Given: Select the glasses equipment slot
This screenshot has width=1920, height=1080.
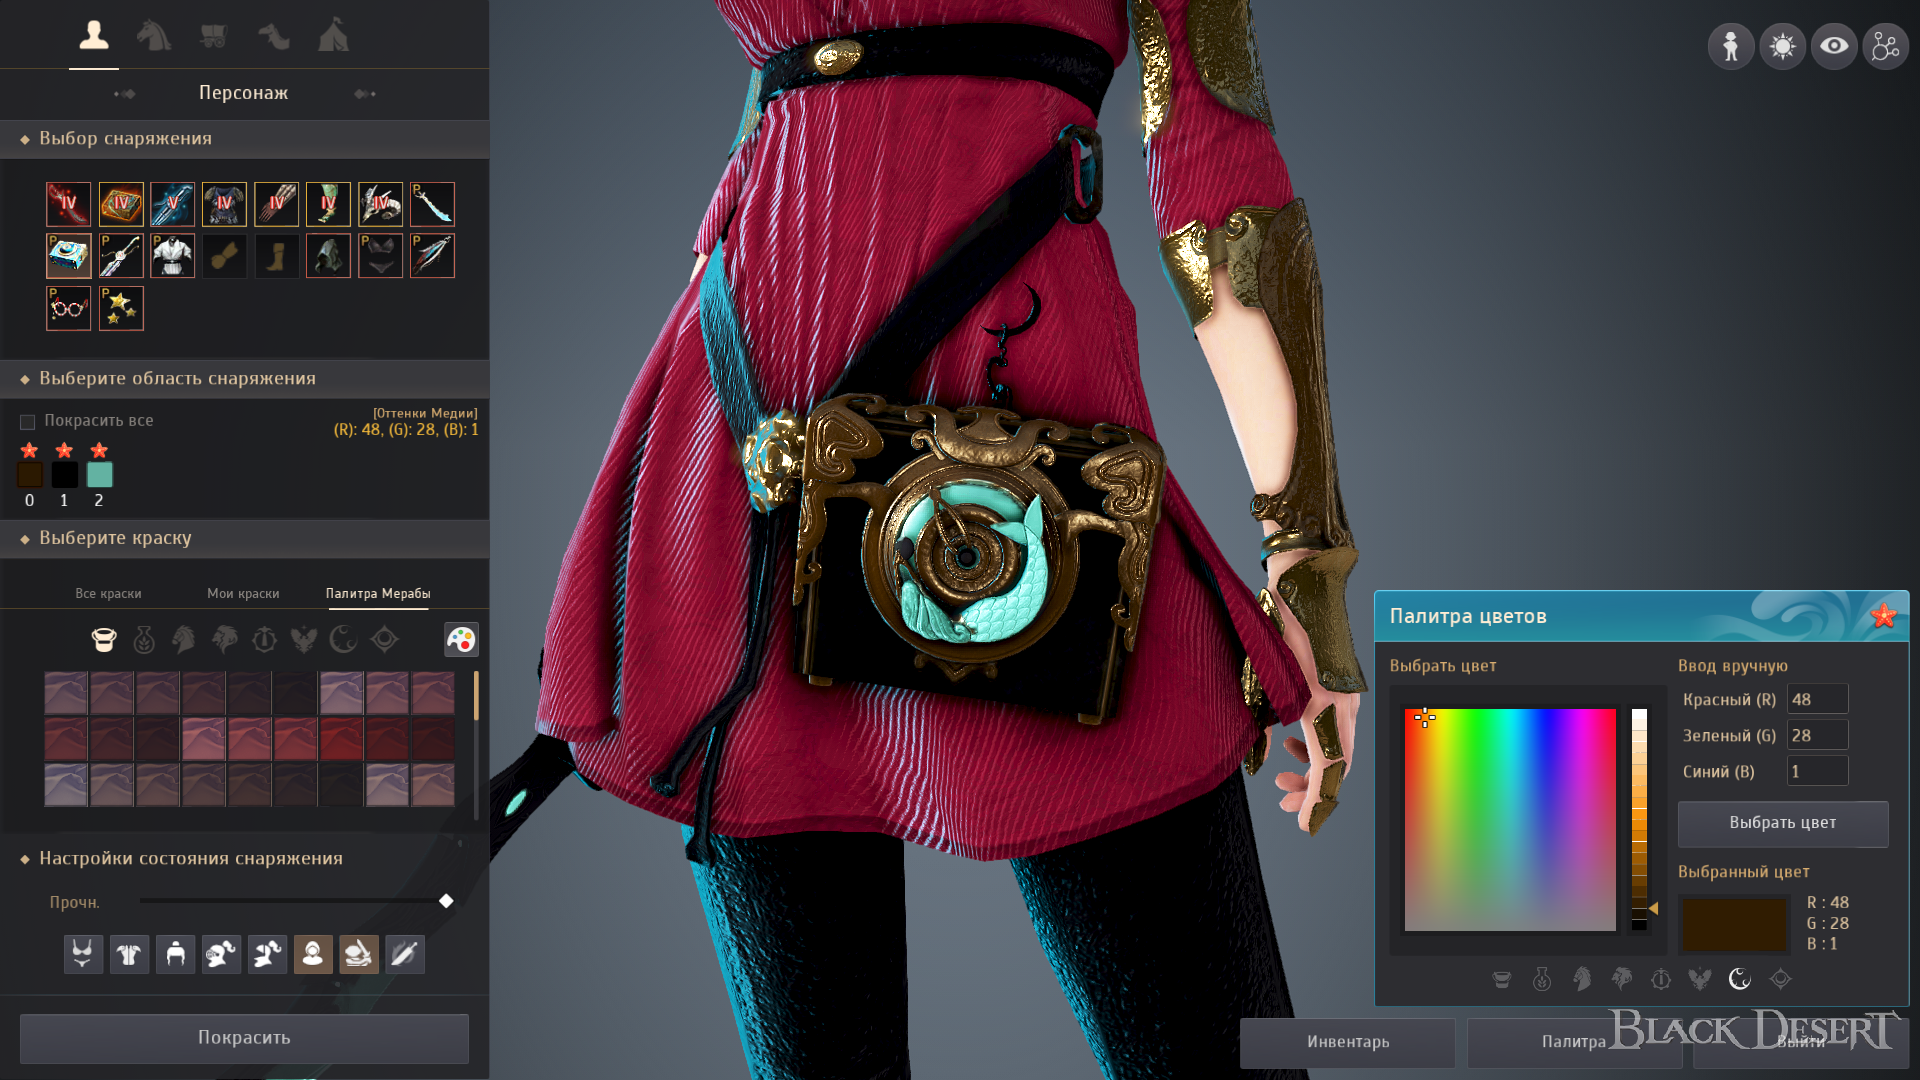Looking at the screenshot, I should (69, 308).
